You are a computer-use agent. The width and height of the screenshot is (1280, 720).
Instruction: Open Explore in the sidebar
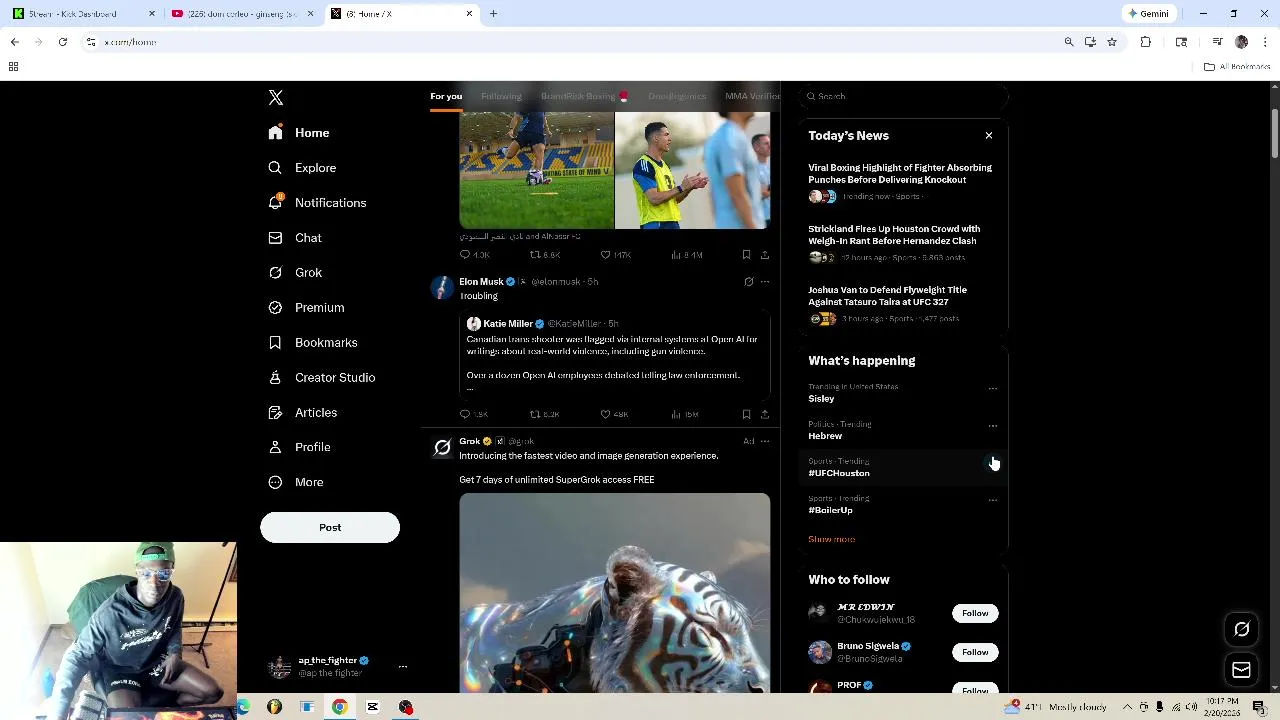click(302, 168)
